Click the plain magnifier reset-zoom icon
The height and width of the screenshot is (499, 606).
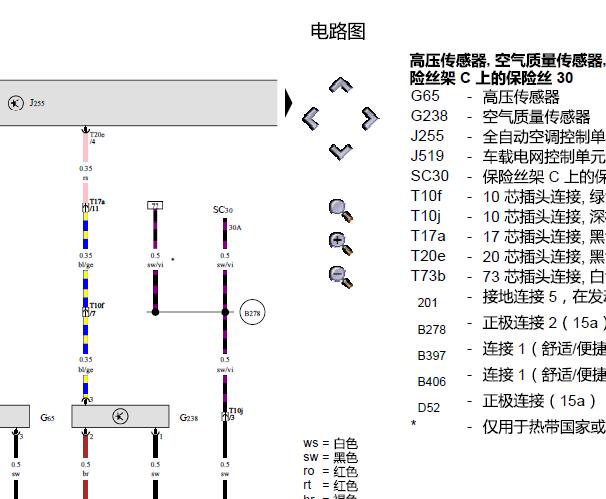click(x=340, y=211)
